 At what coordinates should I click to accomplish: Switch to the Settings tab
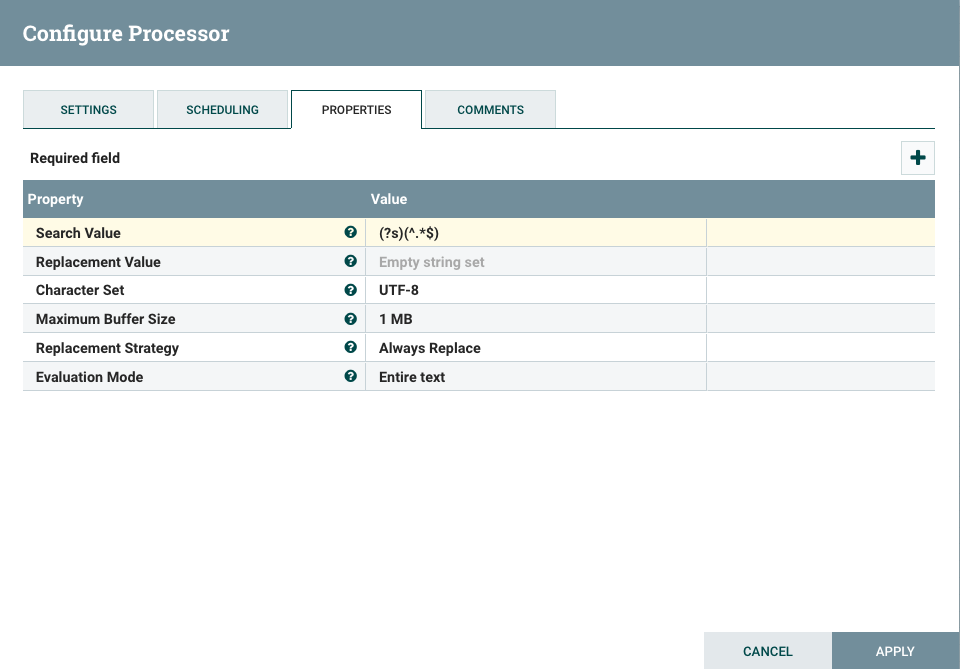click(88, 109)
